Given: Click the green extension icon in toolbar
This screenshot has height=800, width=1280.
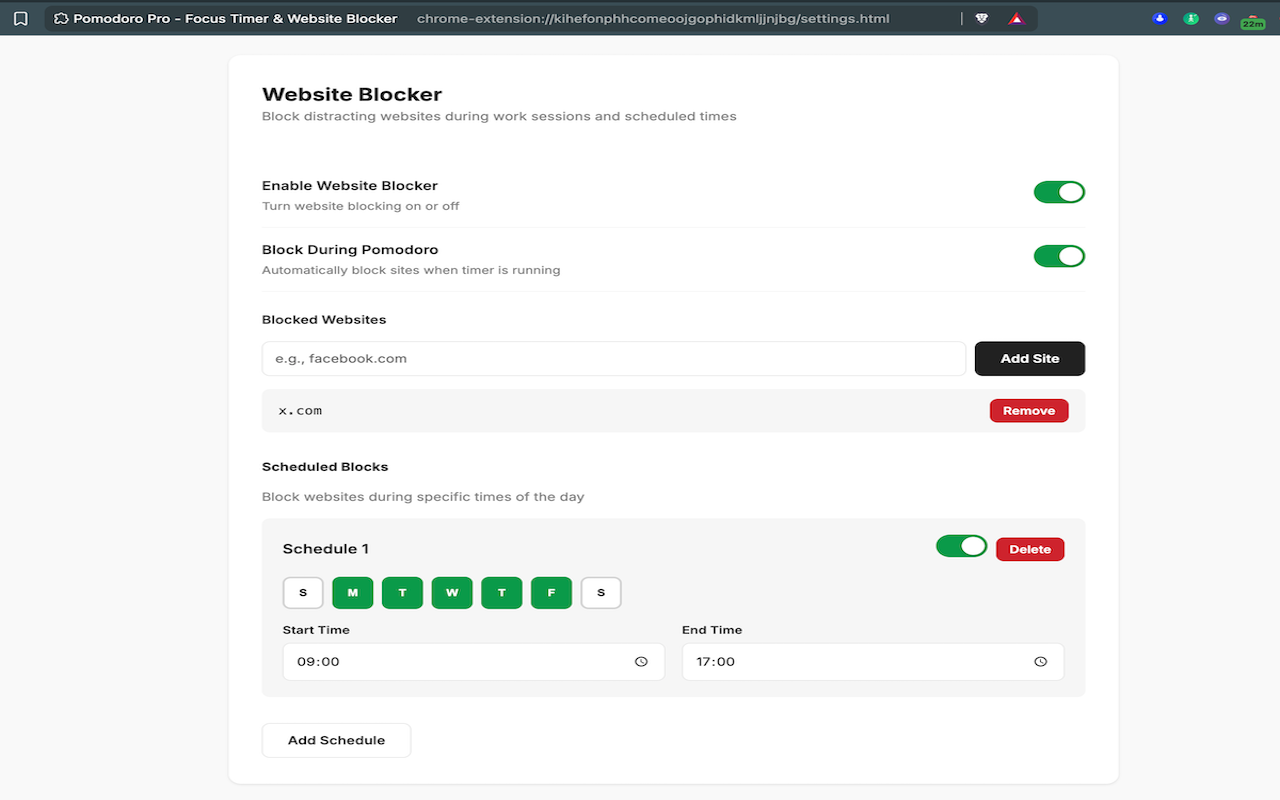Looking at the screenshot, I should click(x=1190, y=18).
